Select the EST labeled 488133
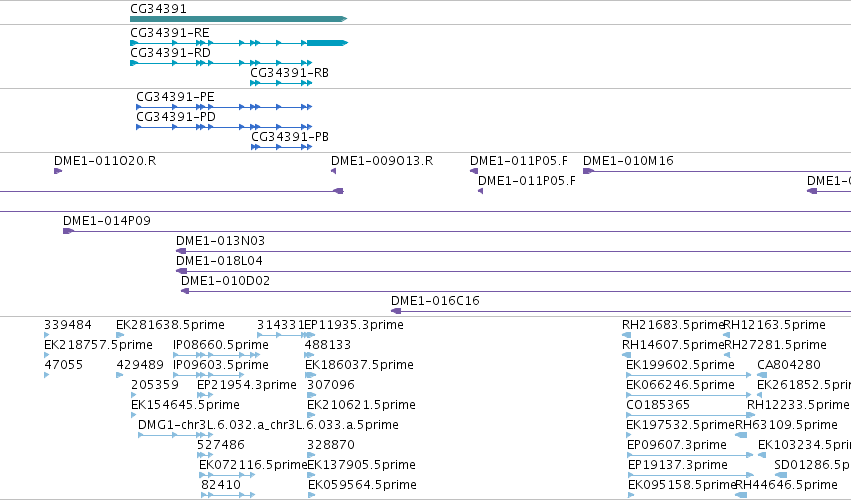Screen dimensions: 851x500 point(310,355)
